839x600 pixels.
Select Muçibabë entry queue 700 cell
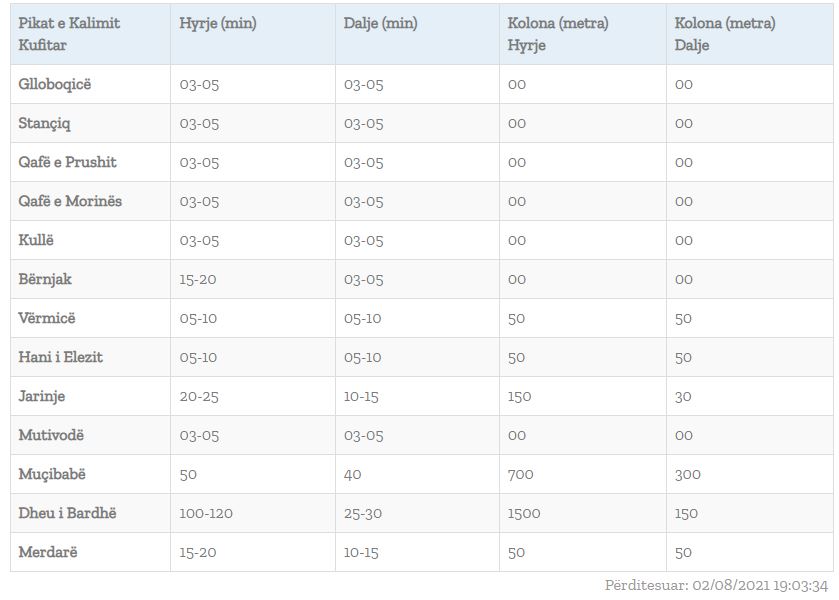click(x=520, y=474)
